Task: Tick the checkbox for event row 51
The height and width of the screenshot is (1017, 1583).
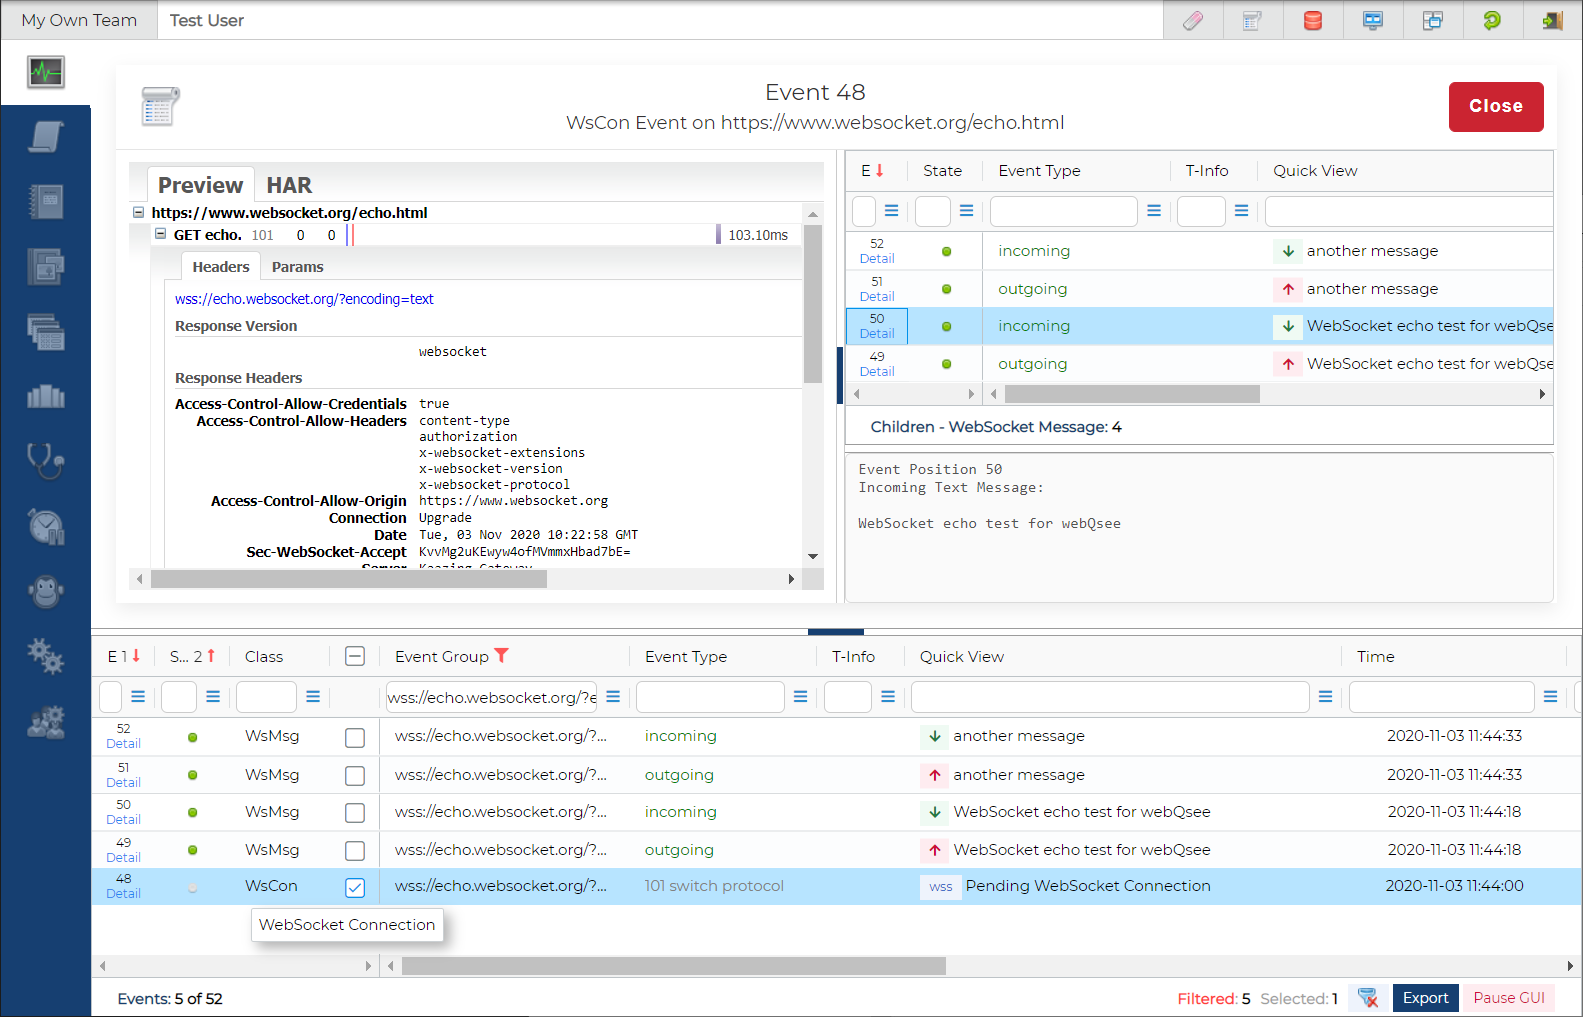Action: click(355, 775)
